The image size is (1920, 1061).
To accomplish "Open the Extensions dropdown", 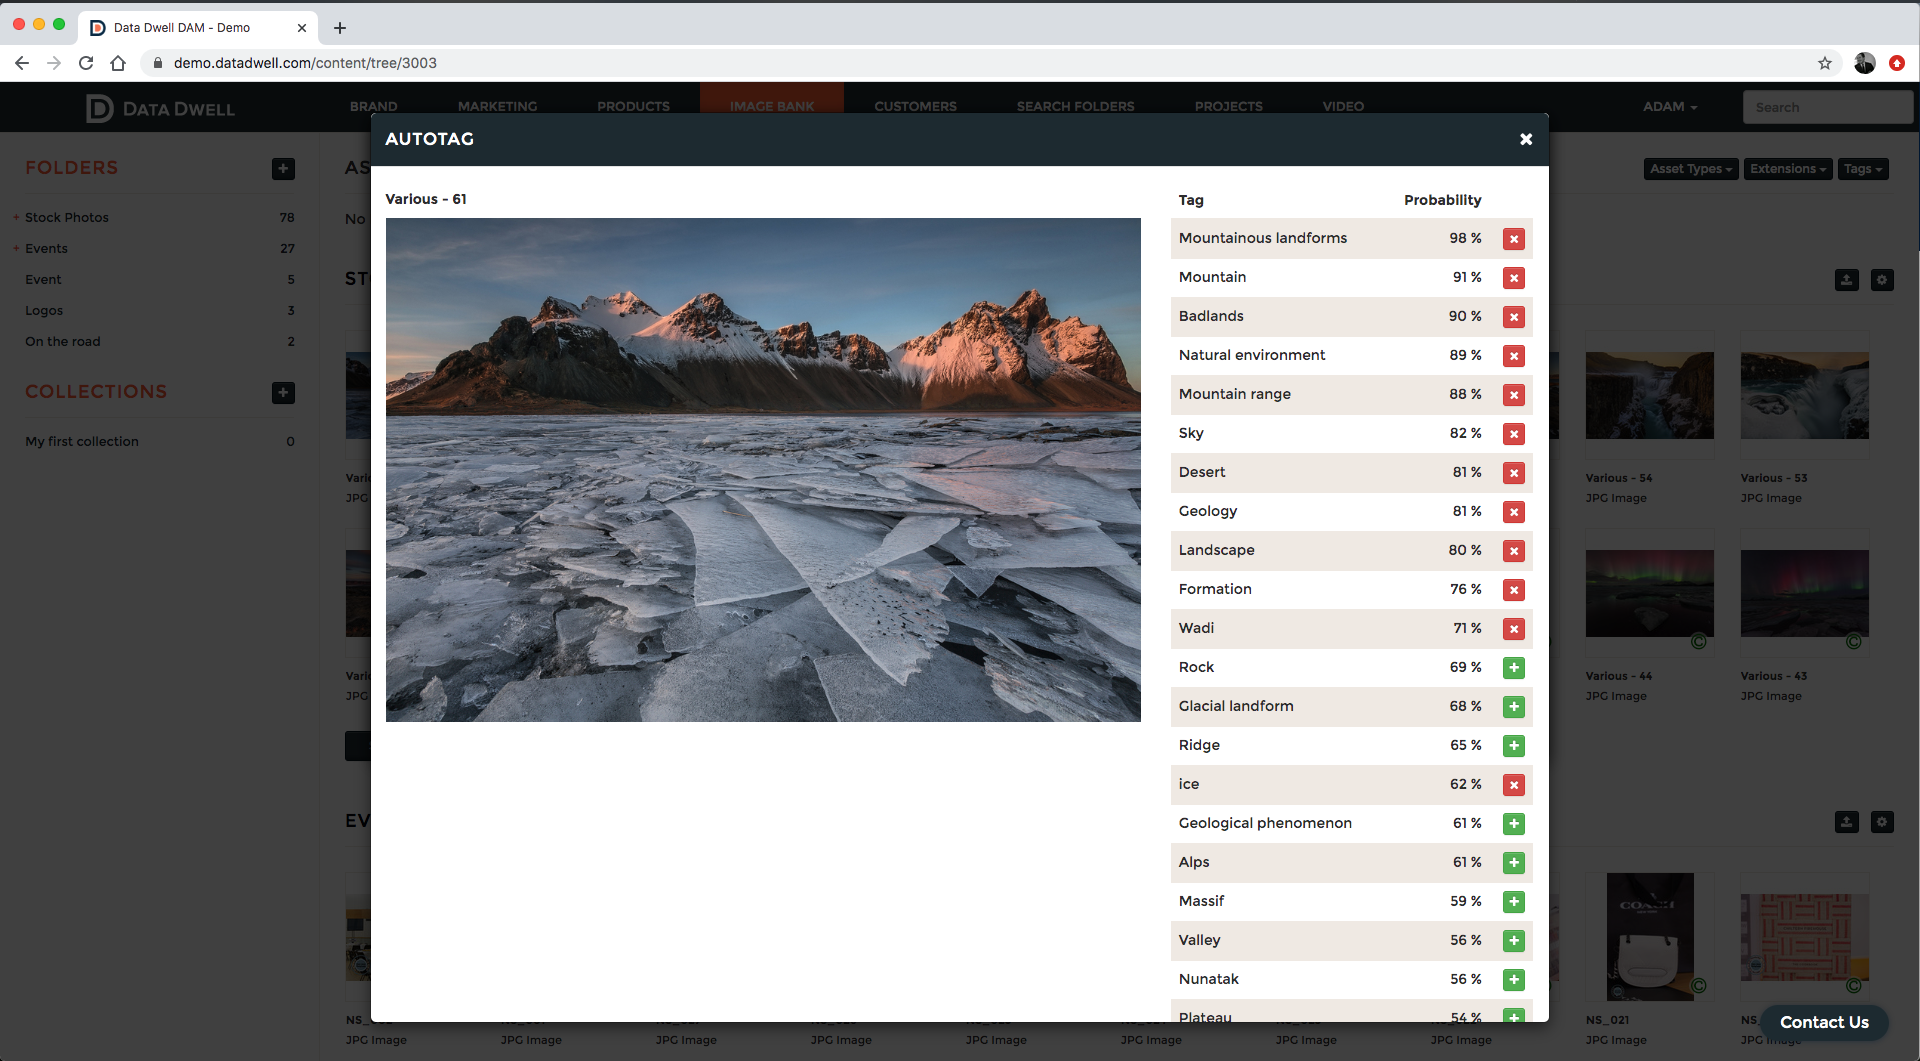I will pos(1787,169).
